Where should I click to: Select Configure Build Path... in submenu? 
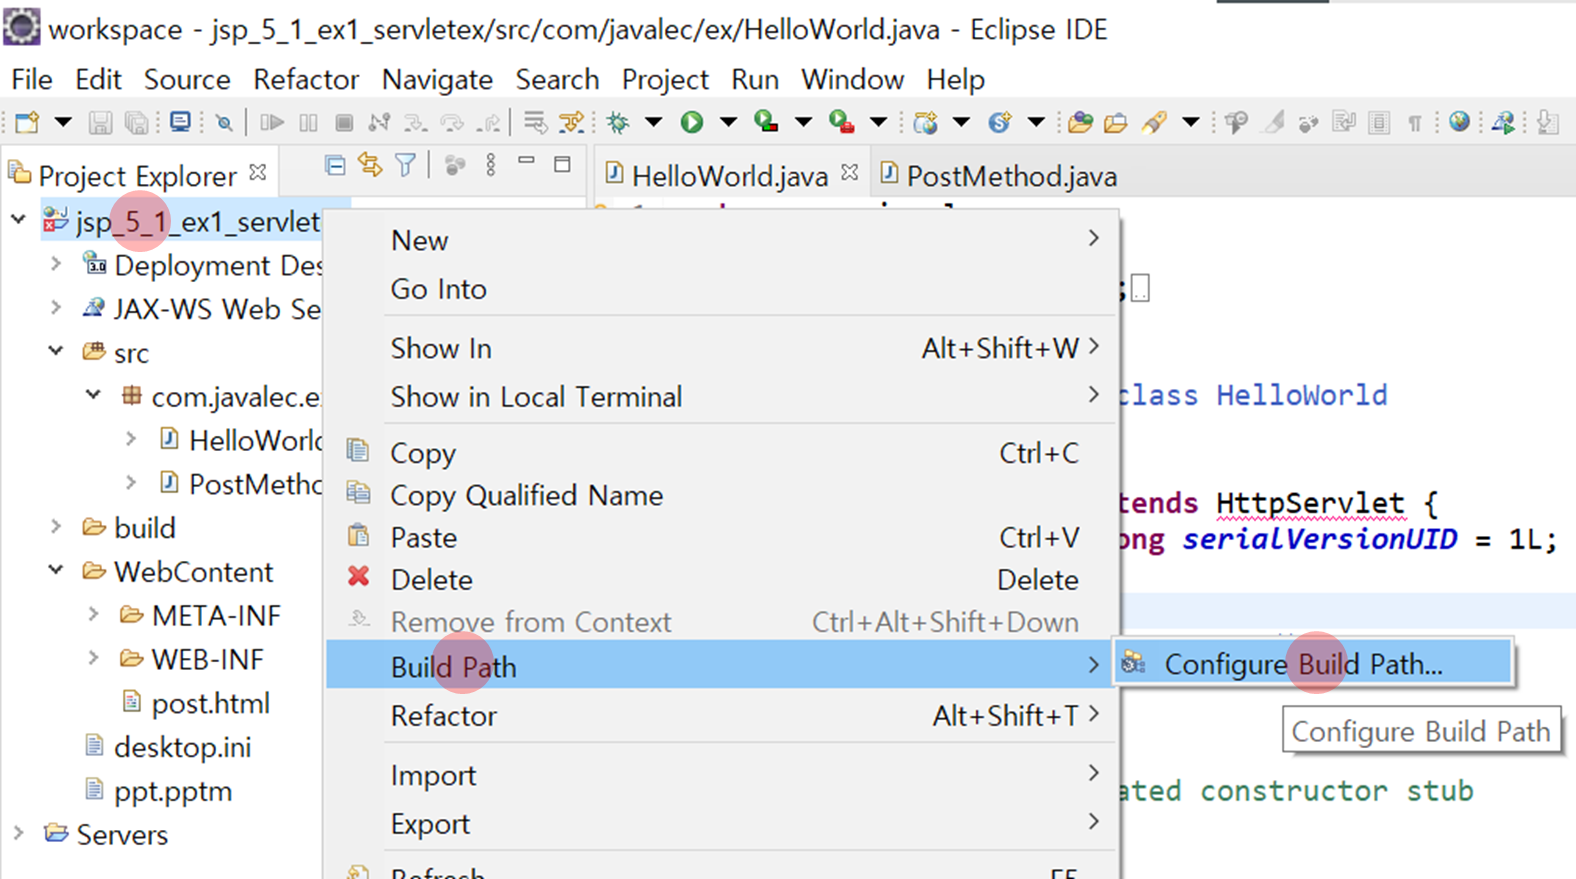point(1312,664)
